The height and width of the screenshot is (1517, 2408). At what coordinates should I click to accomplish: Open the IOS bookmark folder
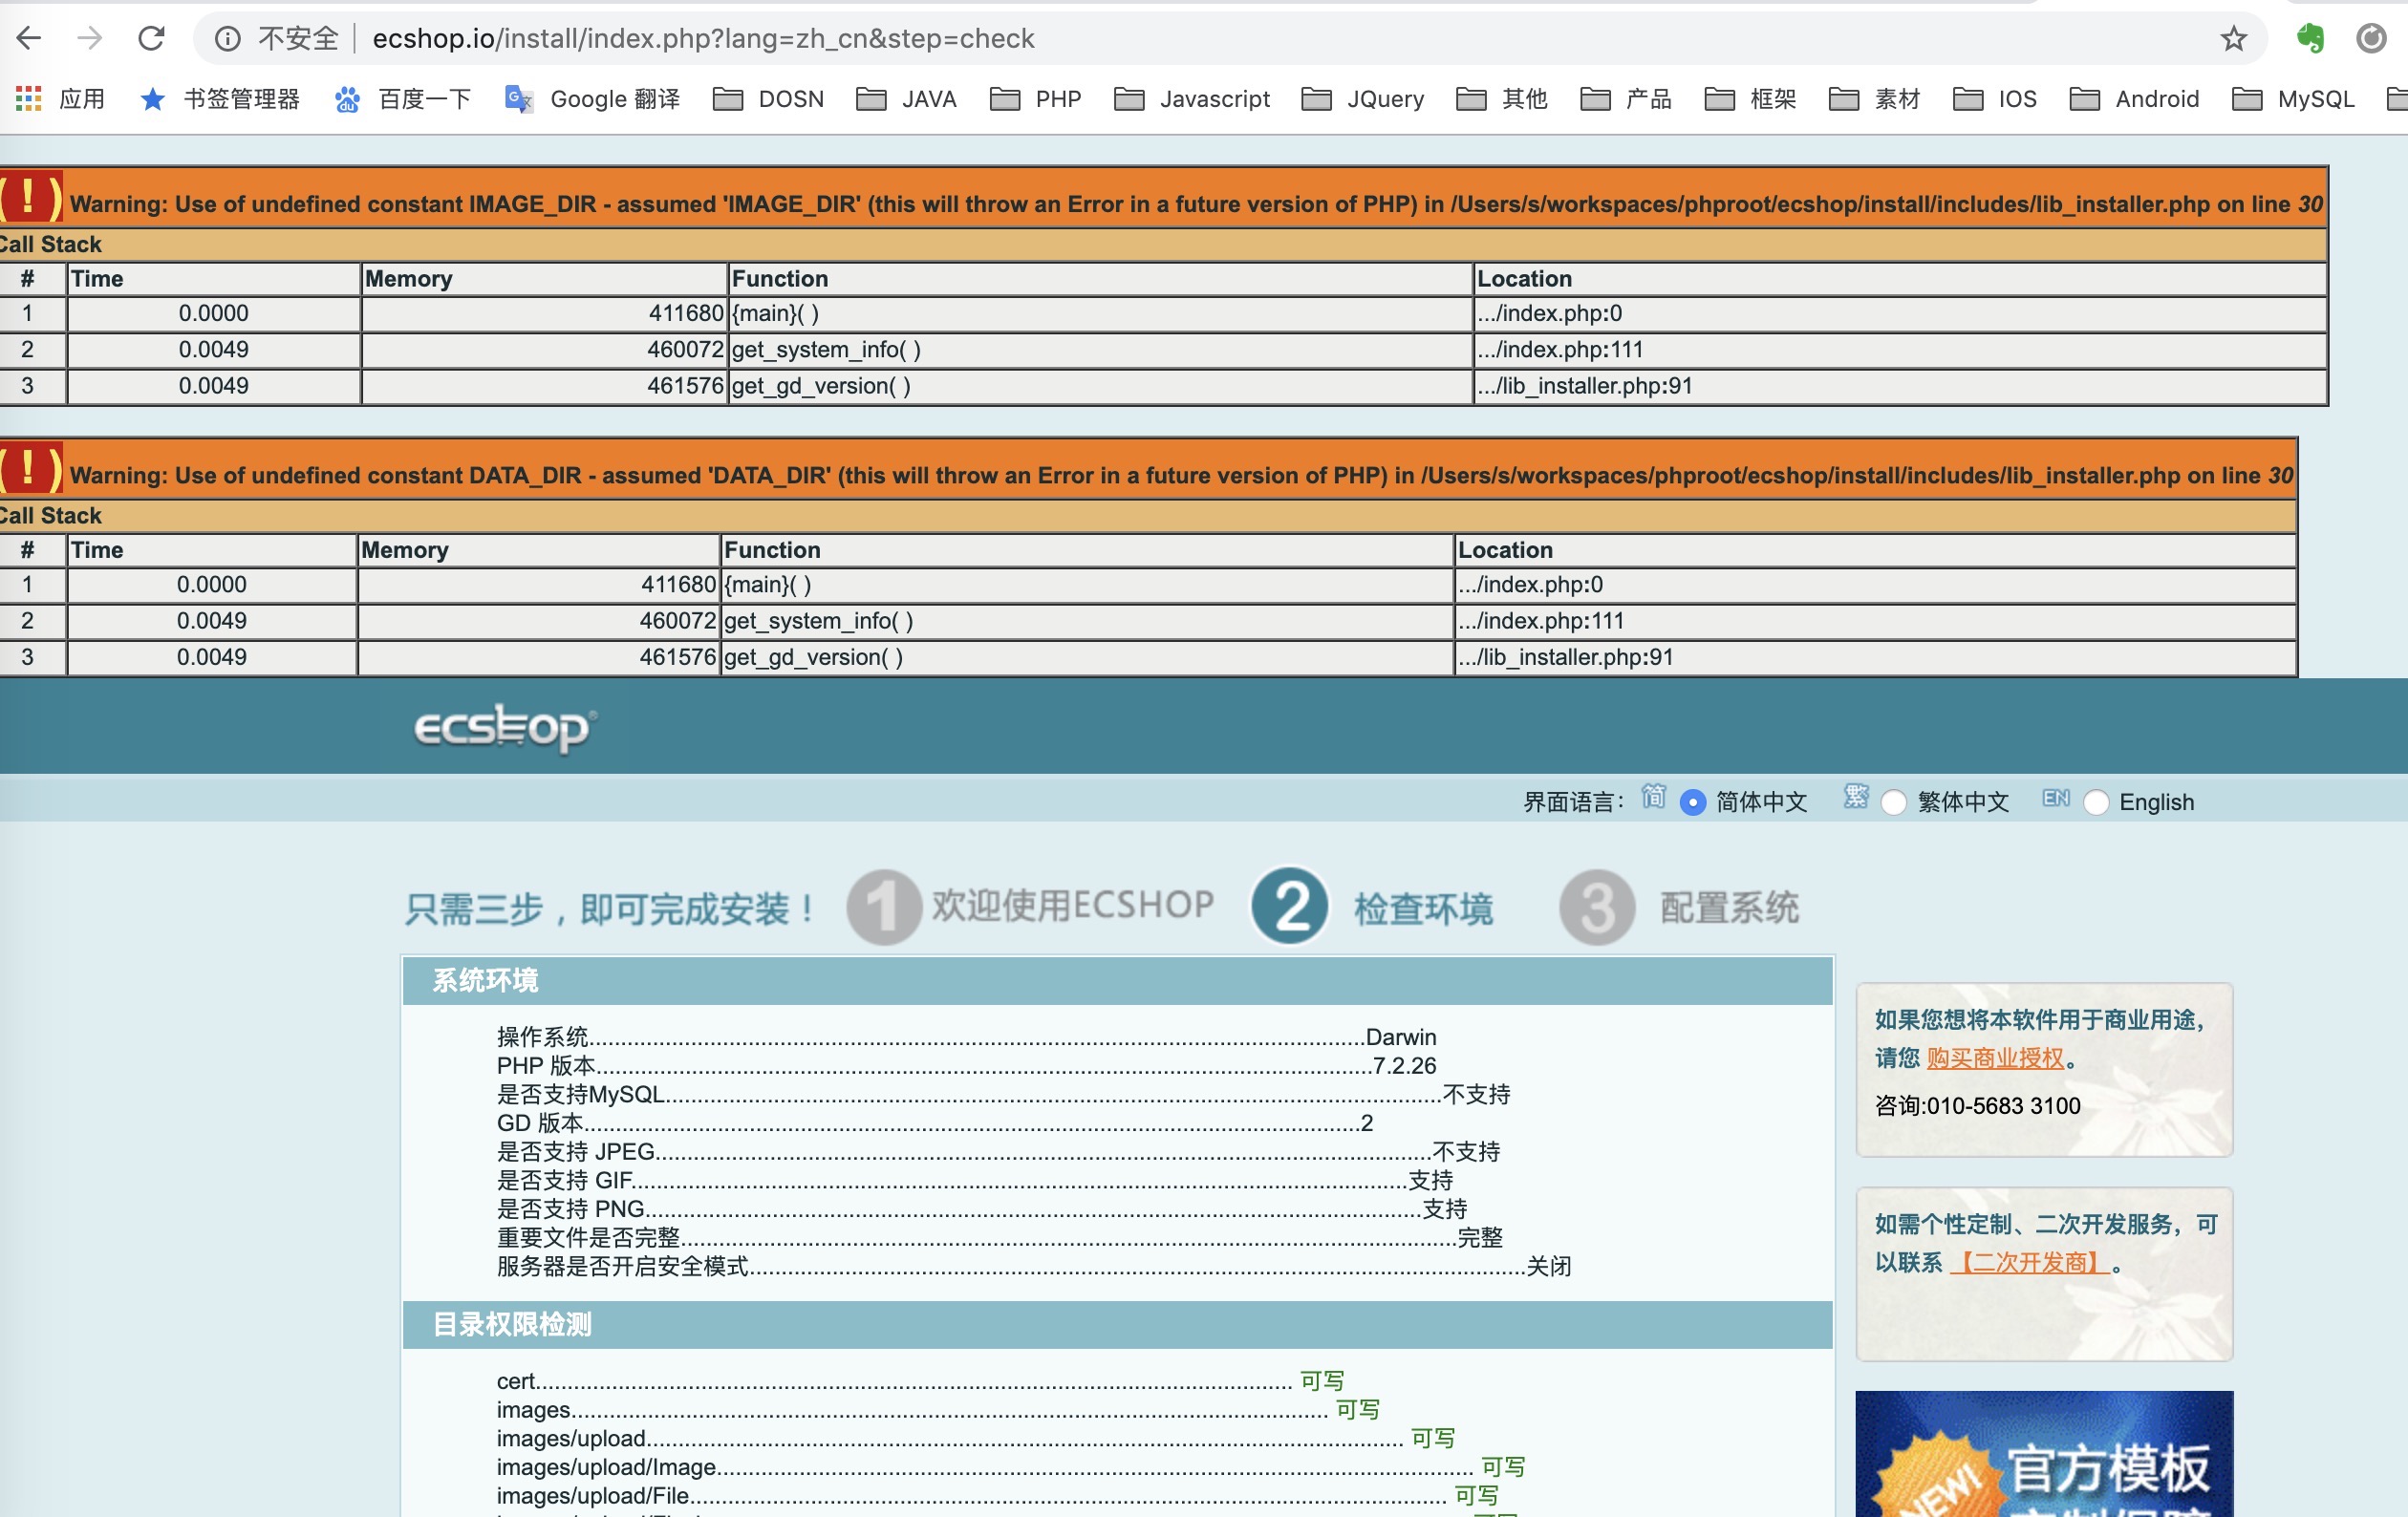1996,98
